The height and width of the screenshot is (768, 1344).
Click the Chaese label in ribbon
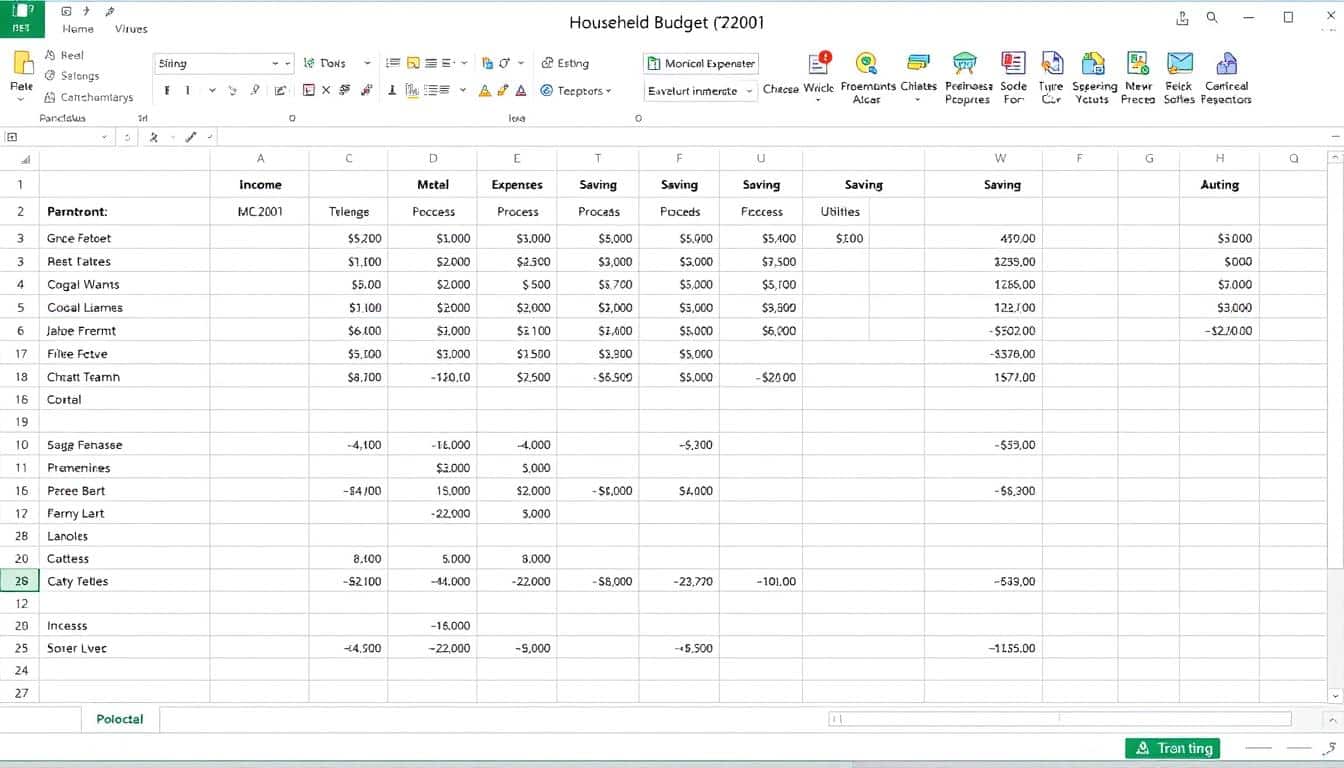pos(780,89)
